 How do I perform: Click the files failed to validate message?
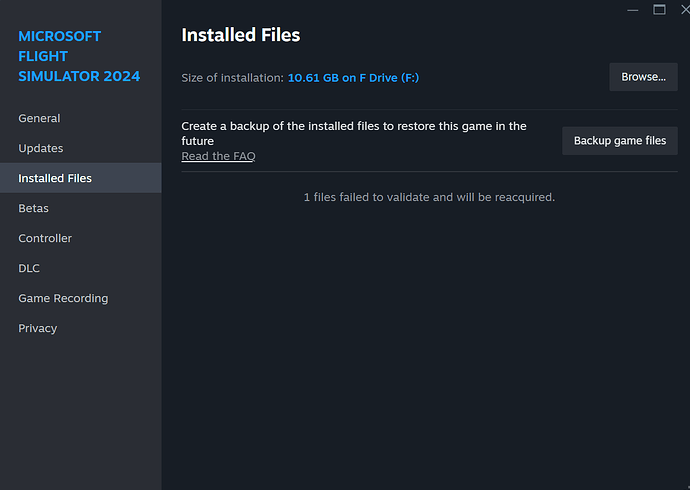point(429,197)
